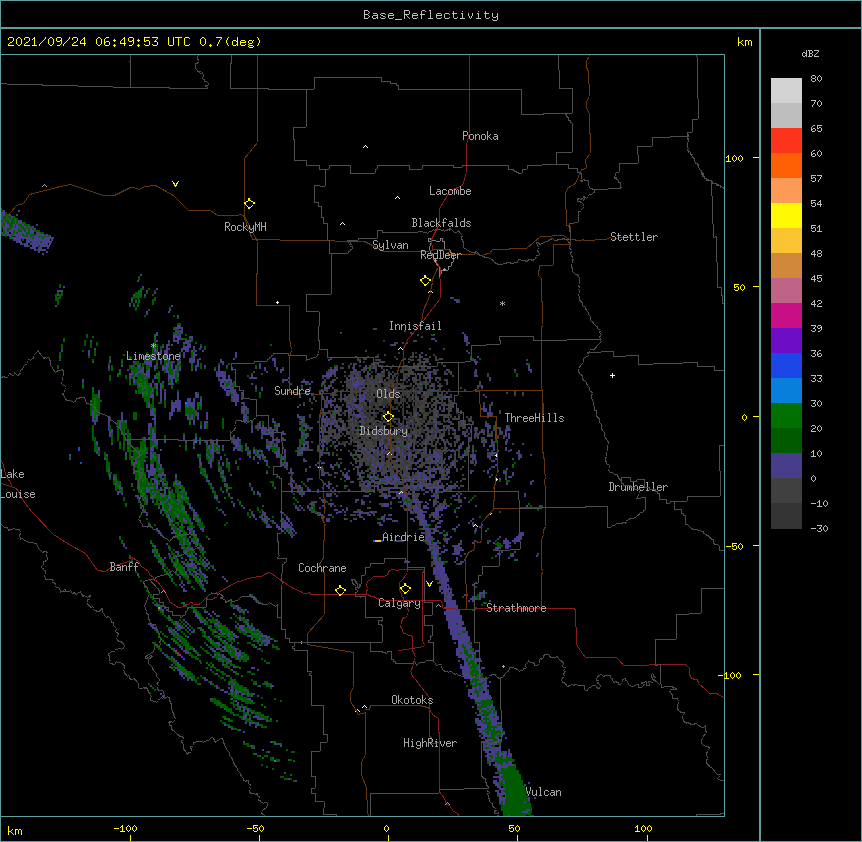Click the yellow diamond marker below Olds
862x842 pixels.
pyautogui.click(x=388, y=417)
